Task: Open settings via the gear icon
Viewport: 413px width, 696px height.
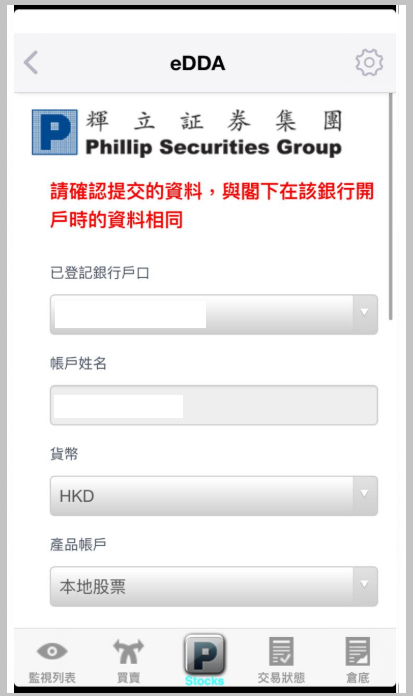Action: (x=369, y=62)
